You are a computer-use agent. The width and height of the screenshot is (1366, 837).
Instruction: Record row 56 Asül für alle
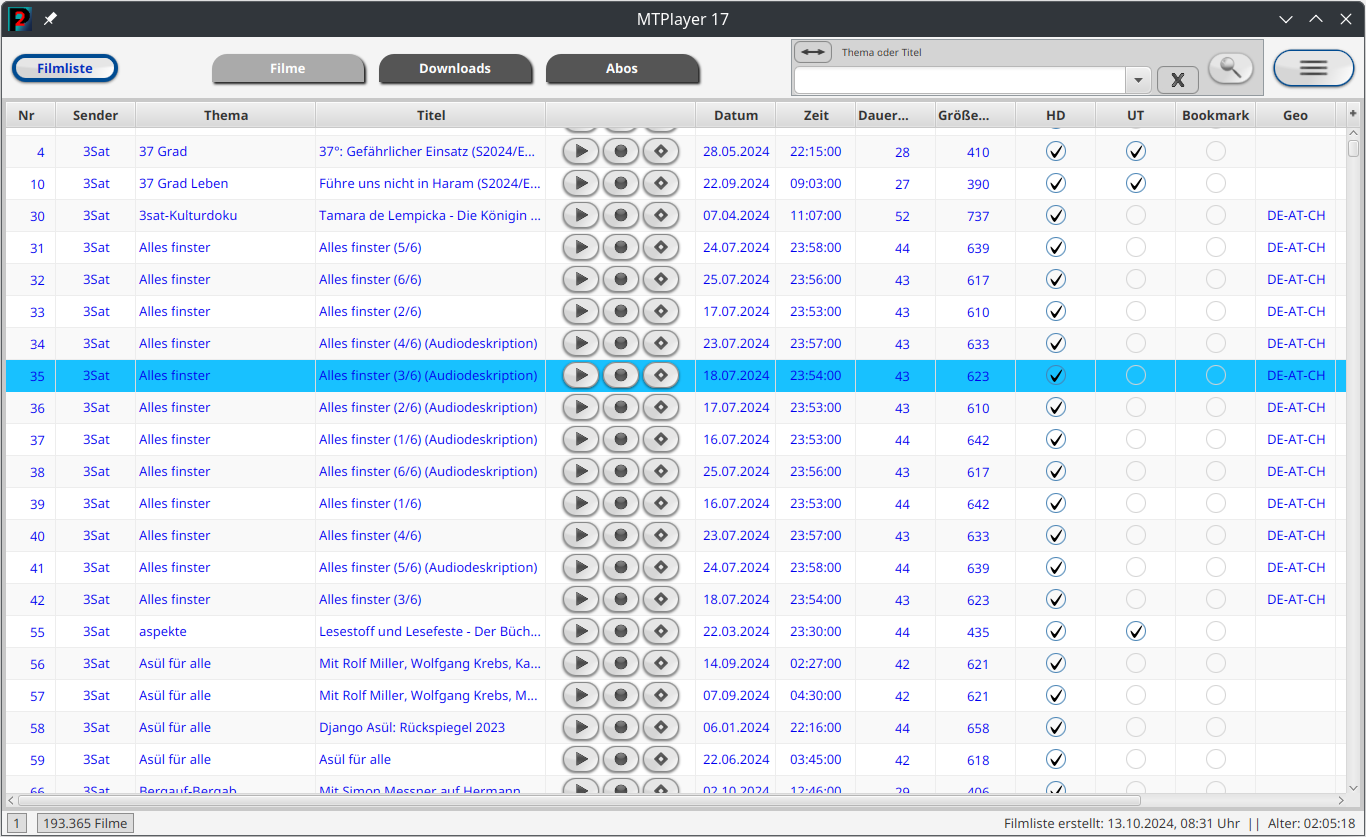point(620,664)
